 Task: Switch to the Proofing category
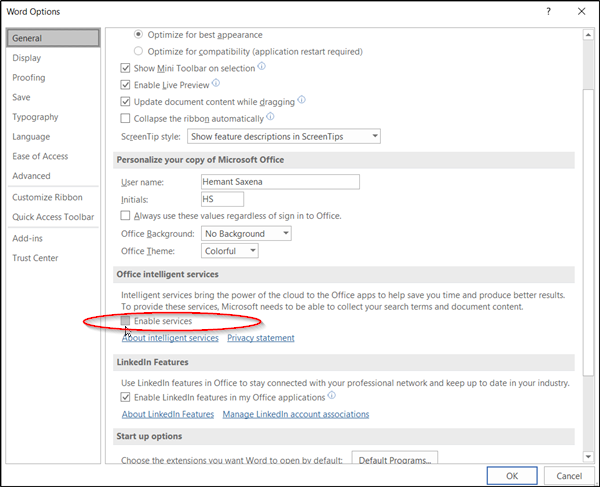pos(29,78)
